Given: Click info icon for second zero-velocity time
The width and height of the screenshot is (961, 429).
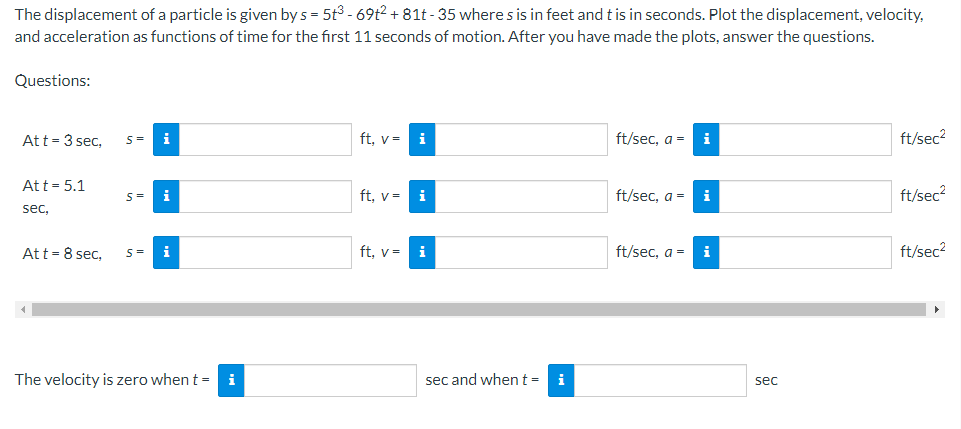Looking at the screenshot, I should click(x=561, y=381).
